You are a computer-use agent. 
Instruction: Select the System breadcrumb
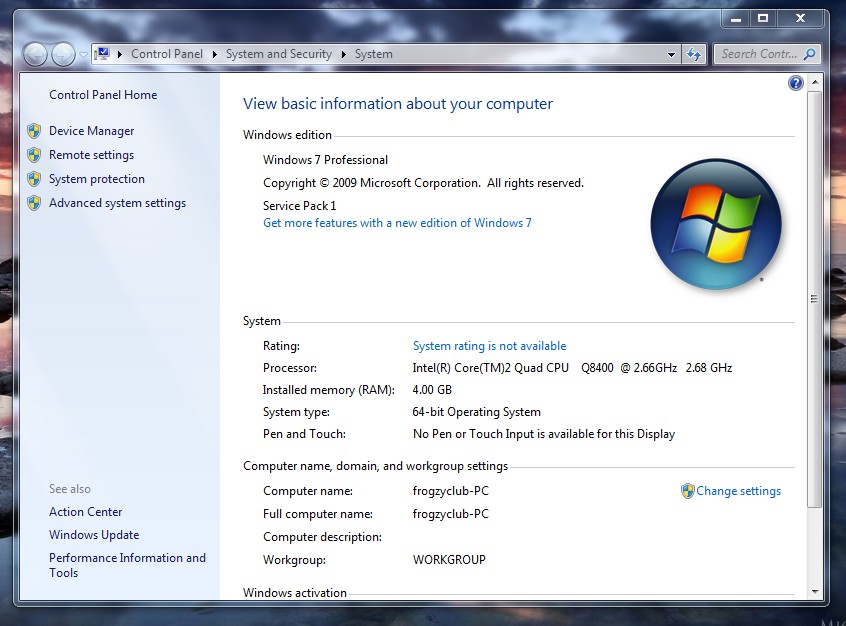tap(373, 54)
